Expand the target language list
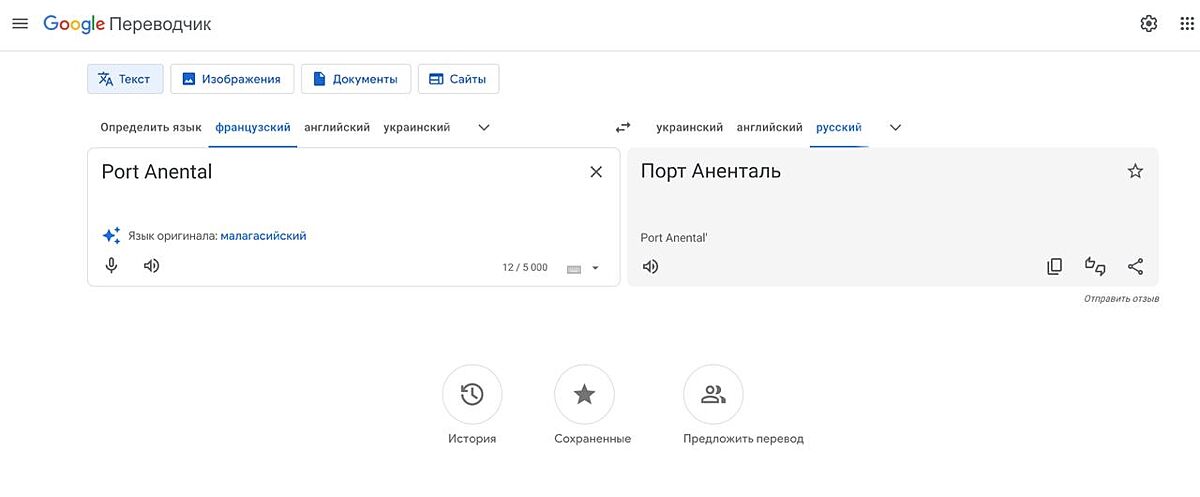 [x=895, y=128]
